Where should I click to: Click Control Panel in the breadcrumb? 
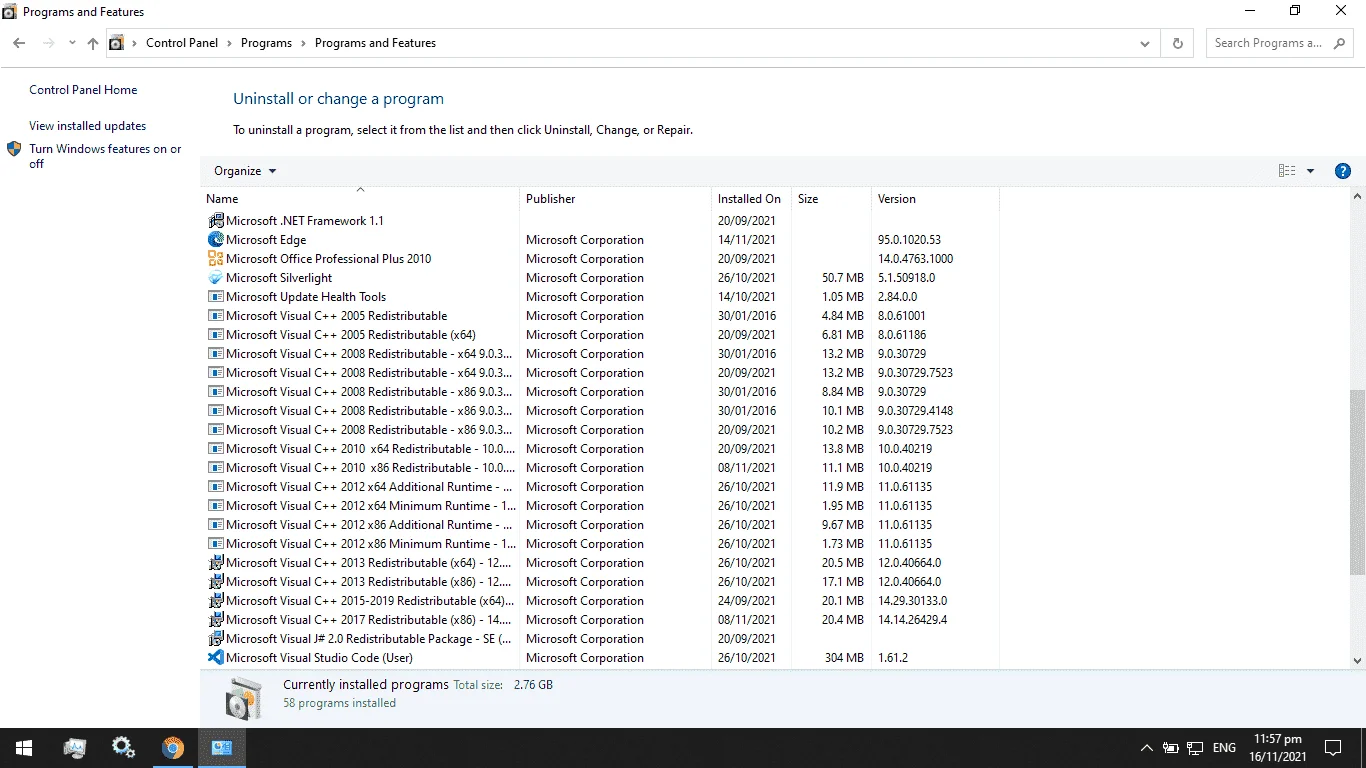tap(182, 43)
